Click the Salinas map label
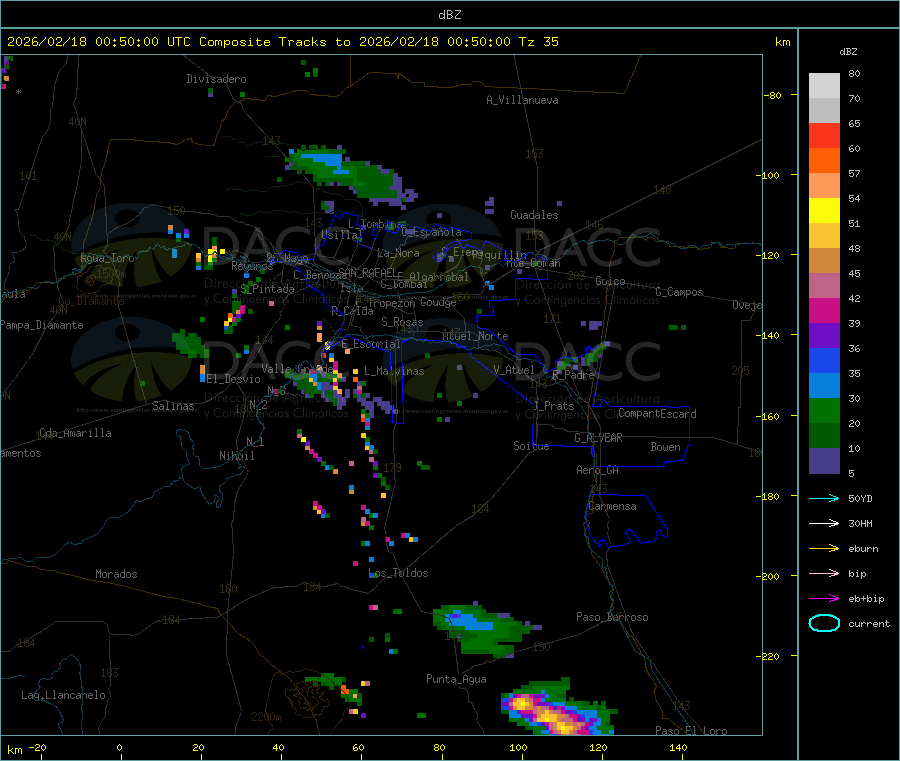 click(x=173, y=406)
